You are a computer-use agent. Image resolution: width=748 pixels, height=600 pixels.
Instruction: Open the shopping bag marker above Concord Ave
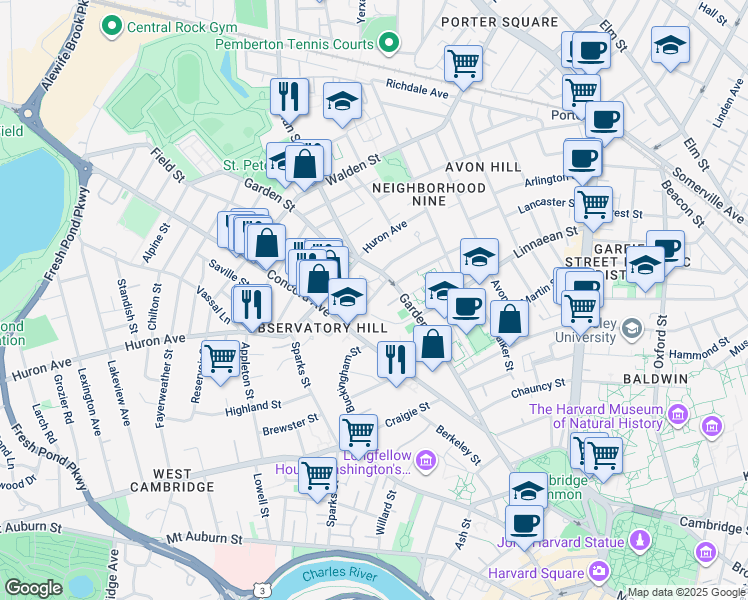pyautogui.click(x=266, y=245)
